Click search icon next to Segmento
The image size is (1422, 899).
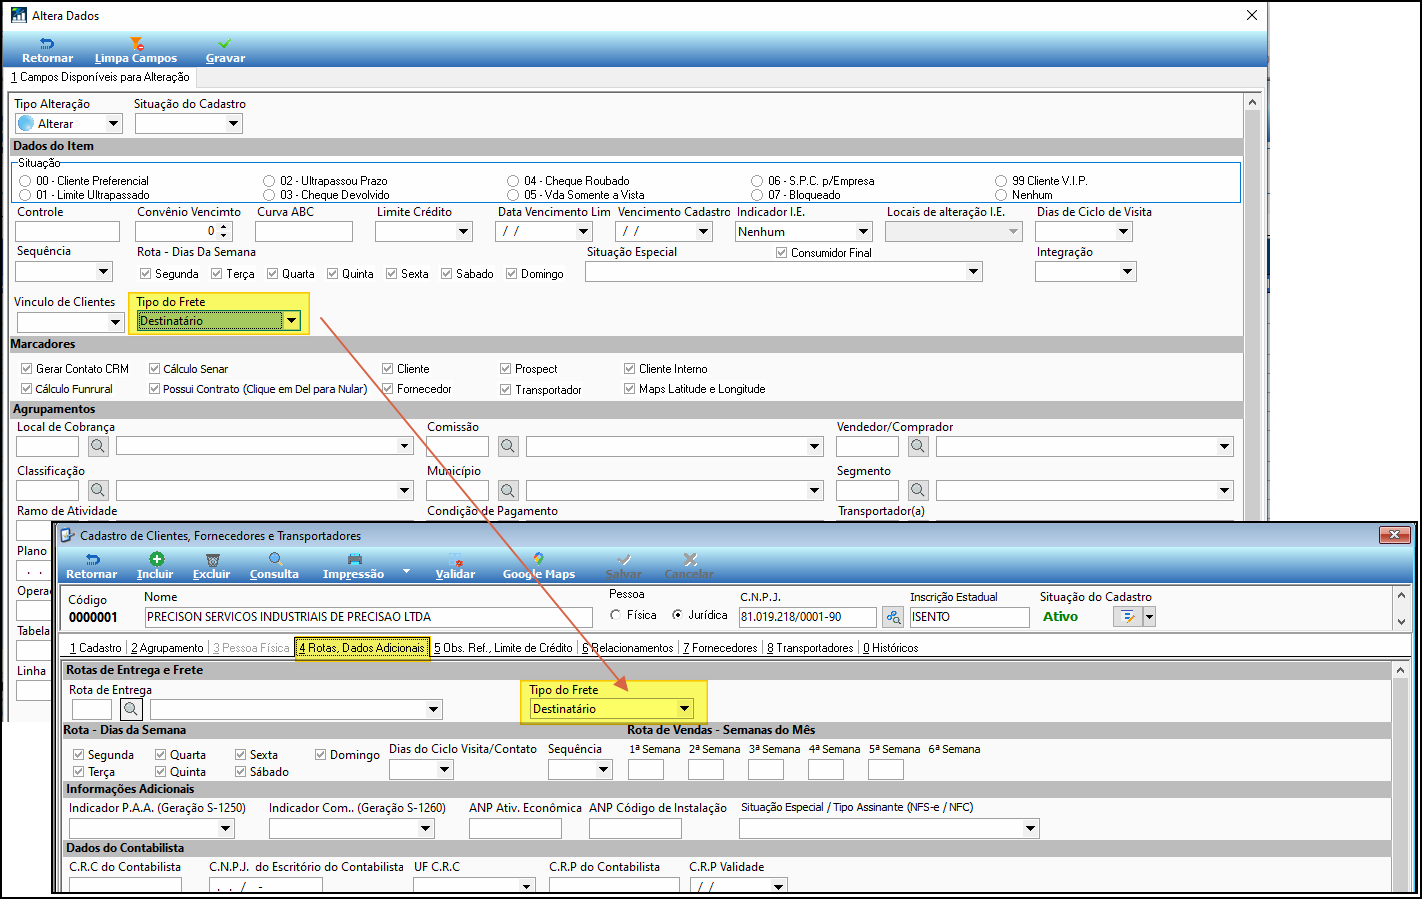[x=918, y=490]
